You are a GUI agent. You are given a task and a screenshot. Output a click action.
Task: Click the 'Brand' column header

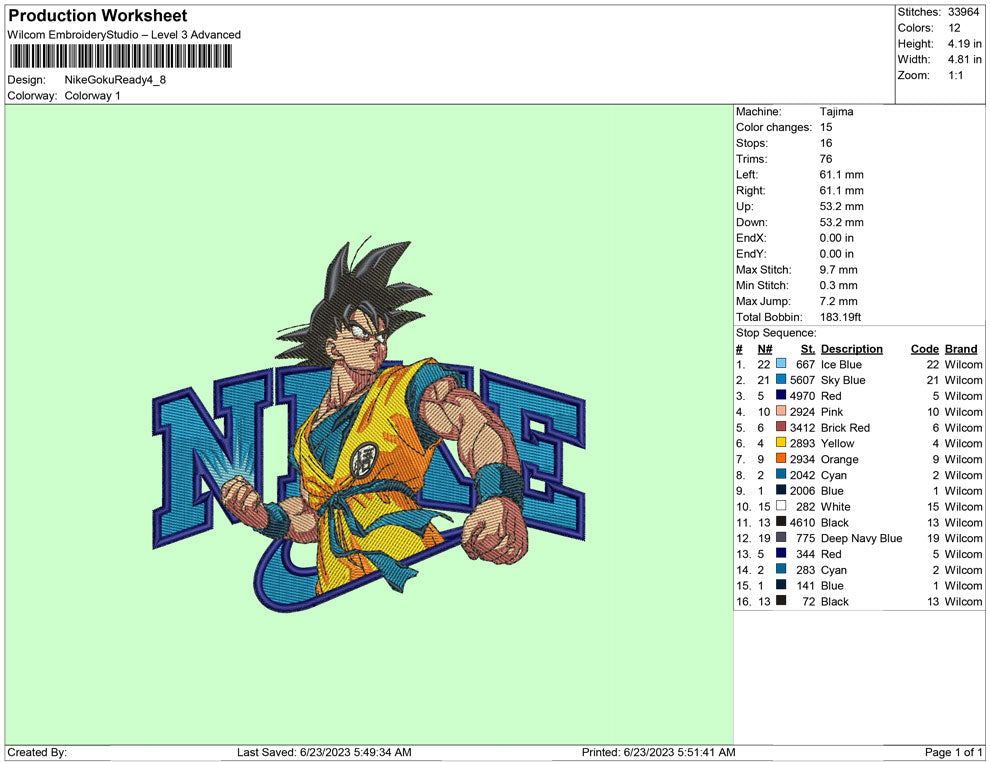click(961, 348)
